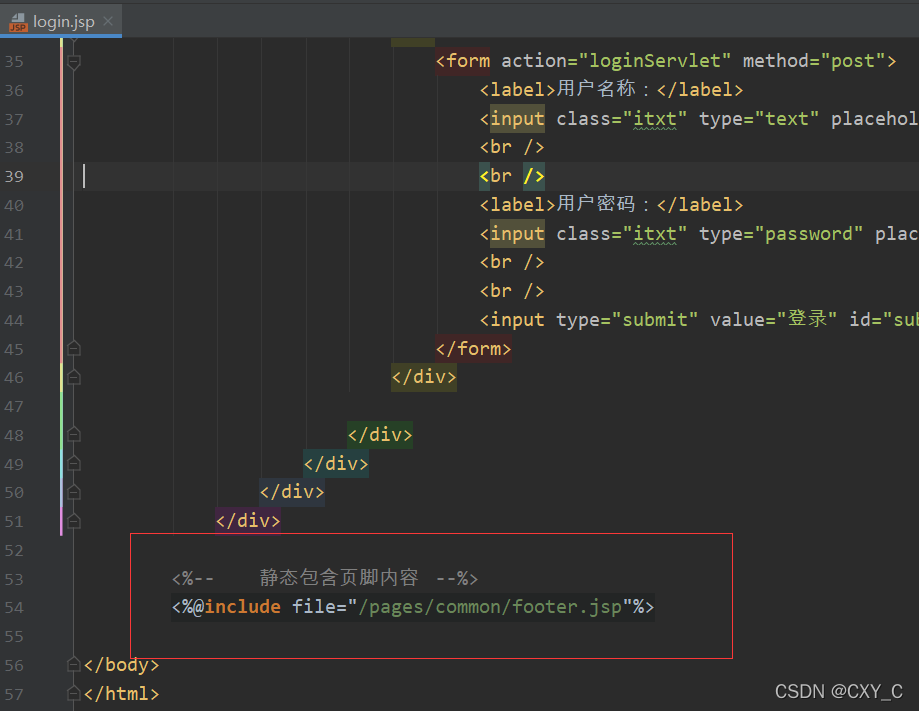The image size is (919, 711).
Task: Toggle fold marker at line 48
Action: tap(74, 434)
